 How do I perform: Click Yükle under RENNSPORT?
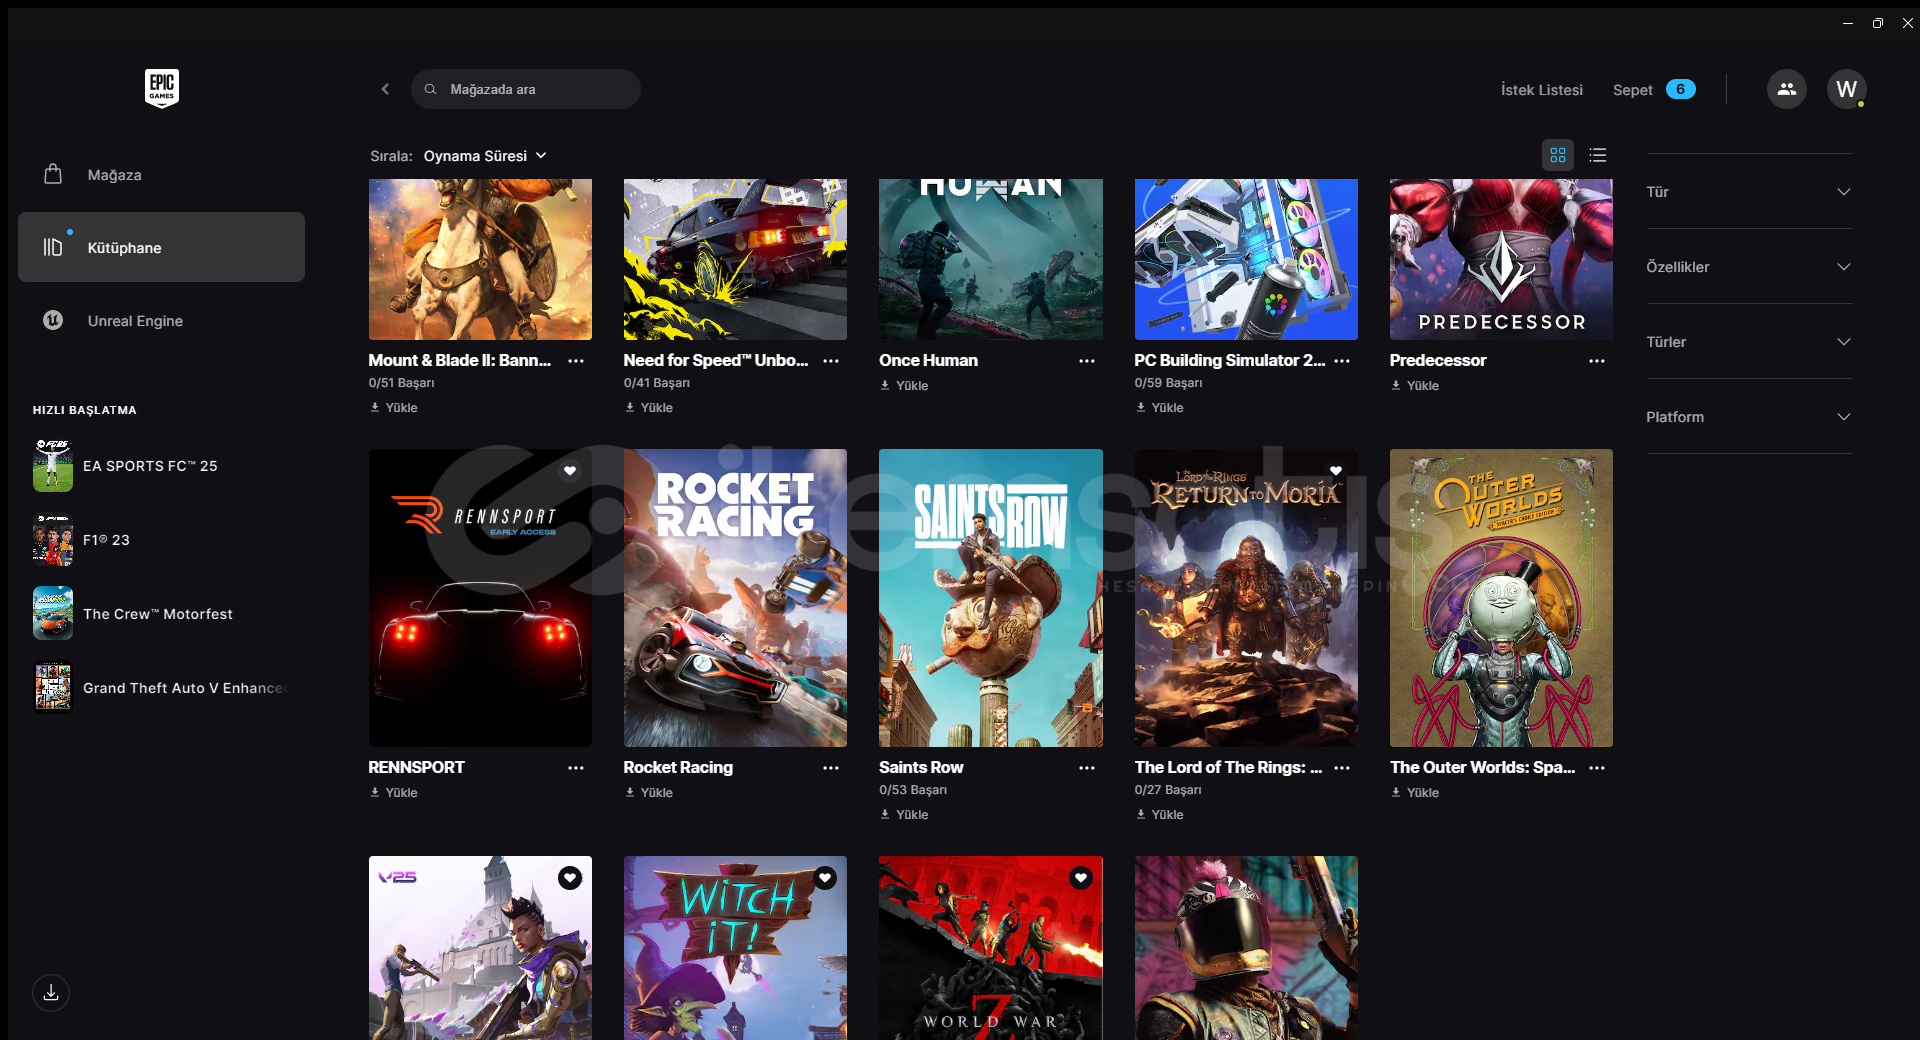click(x=394, y=793)
